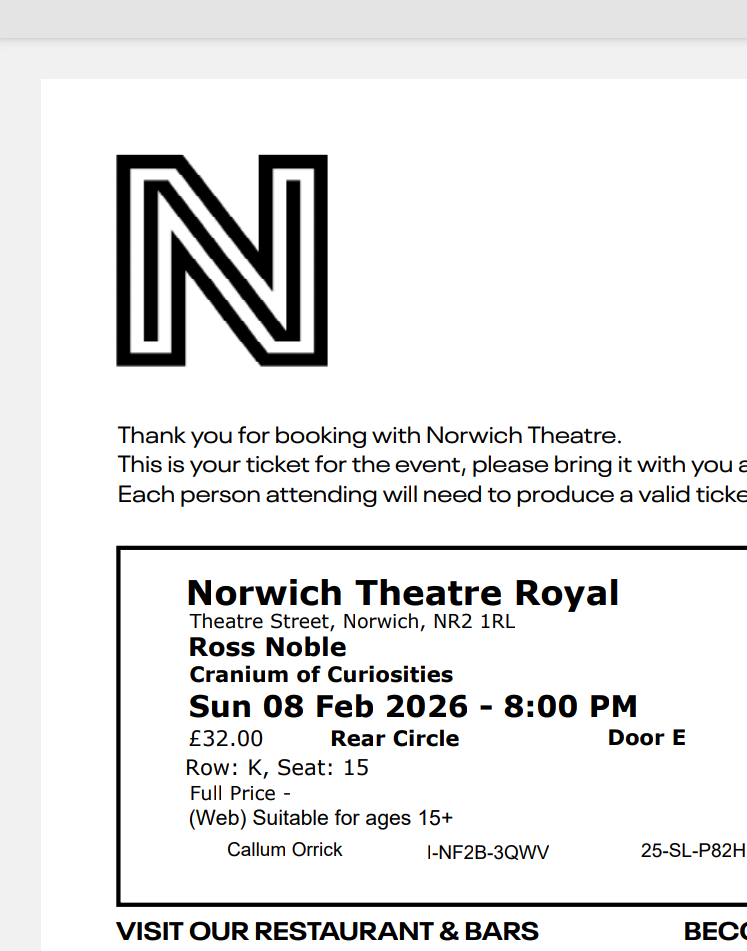Click the reference code starting 25-SL-P82H
Viewport: 747px width, 951px height.
tap(694, 850)
